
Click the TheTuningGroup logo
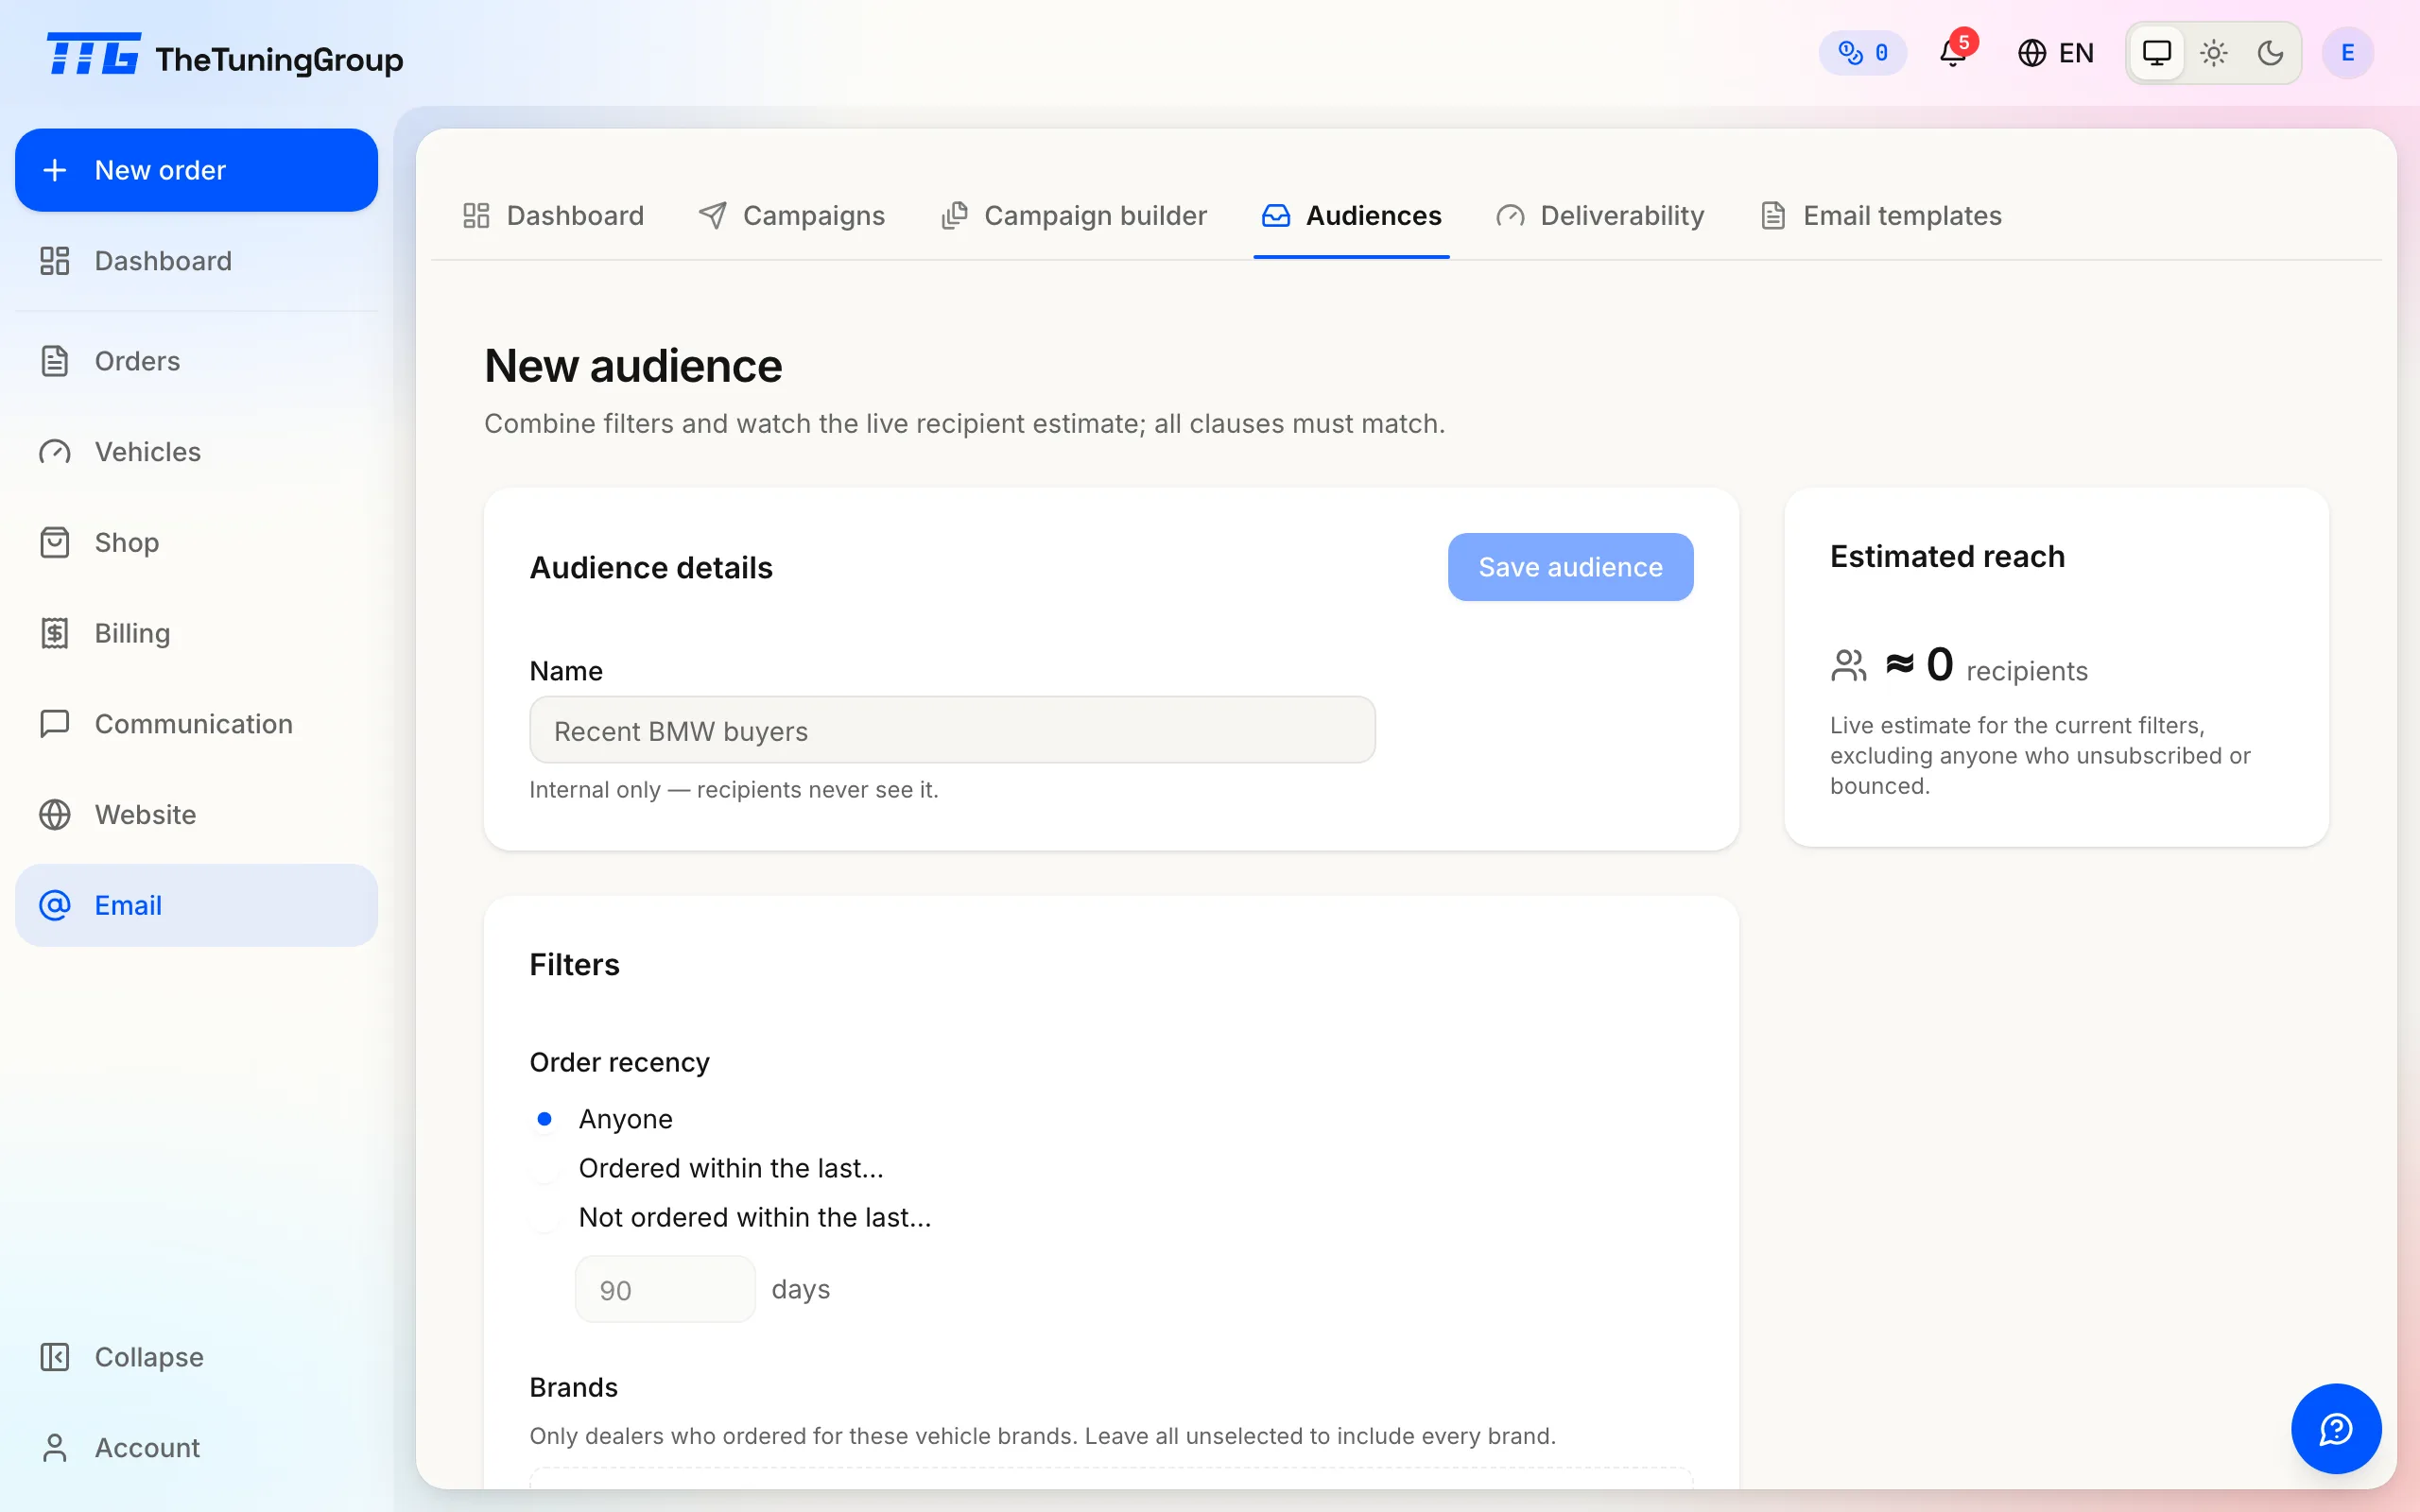[225, 56]
